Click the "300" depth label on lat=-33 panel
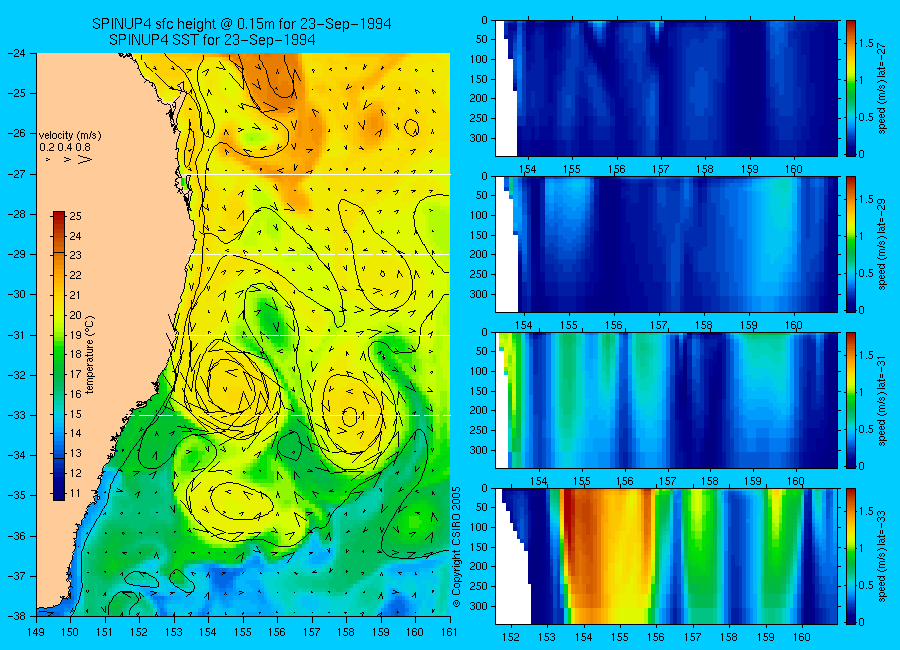 coord(480,606)
